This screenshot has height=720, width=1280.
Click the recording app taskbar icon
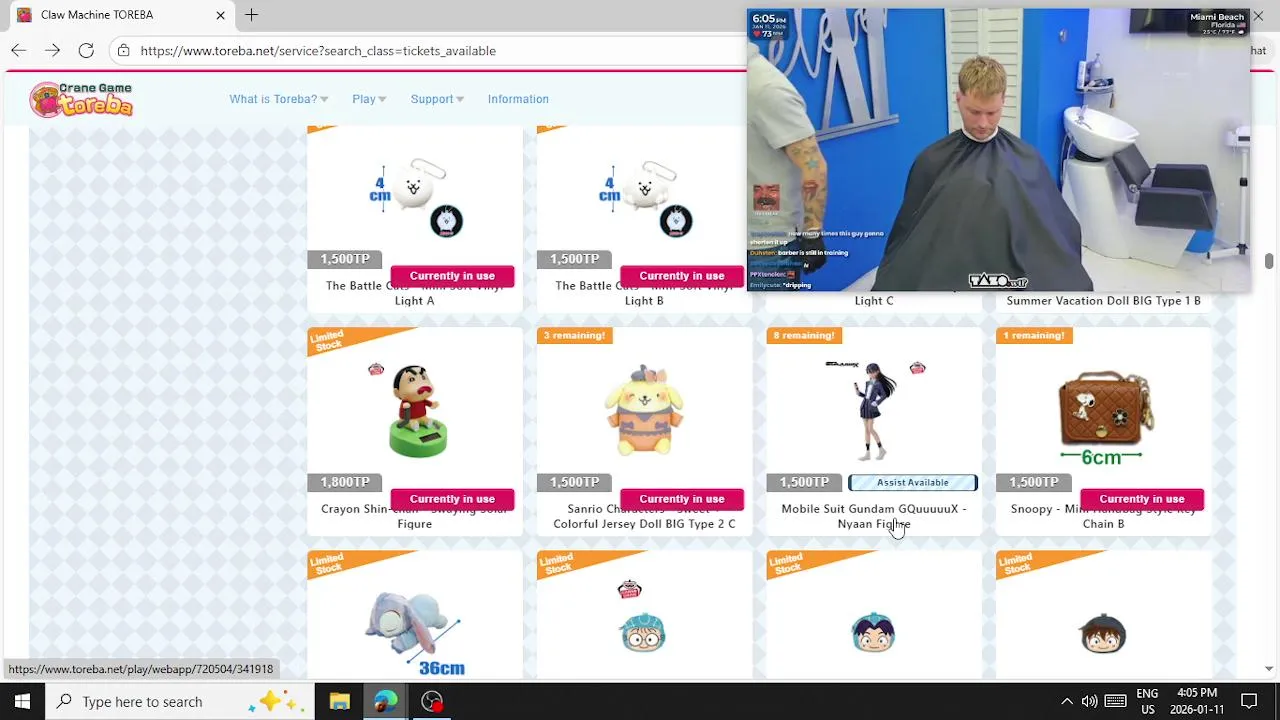click(x=432, y=701)
